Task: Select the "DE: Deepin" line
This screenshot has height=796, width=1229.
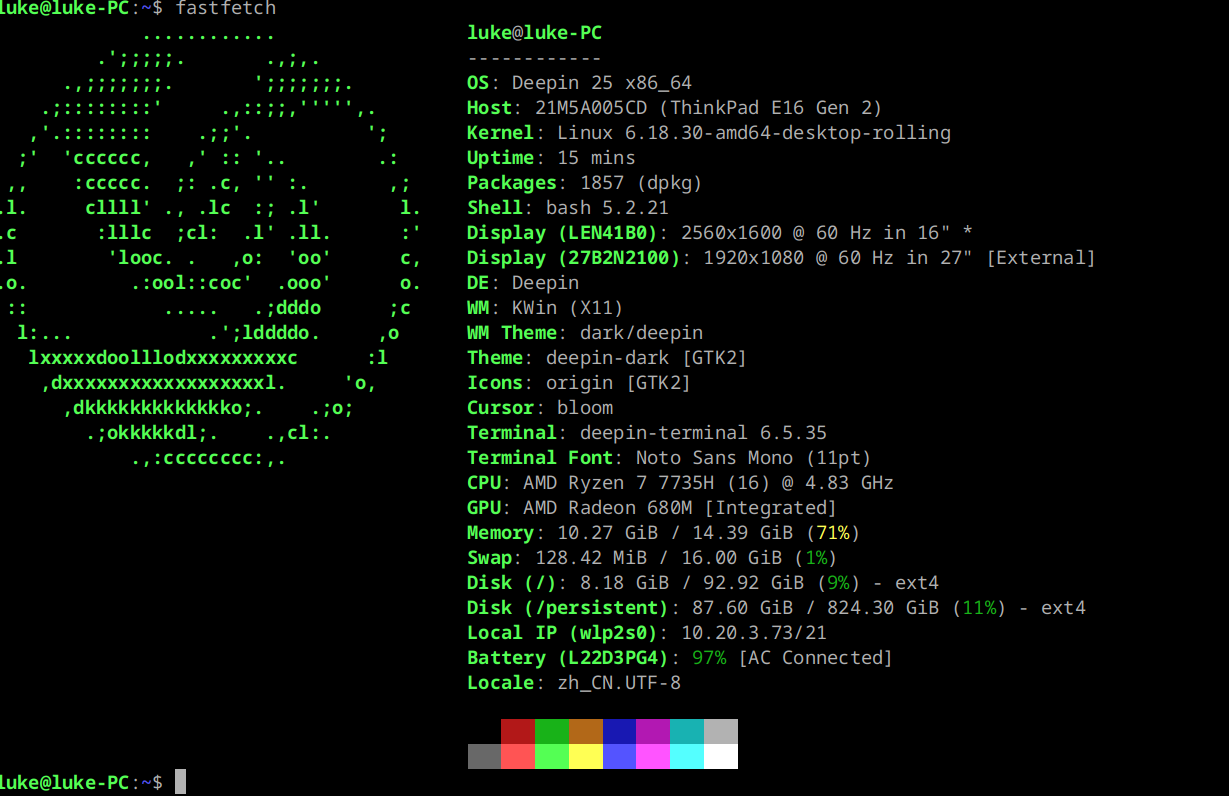Action: tap(523, 283)
